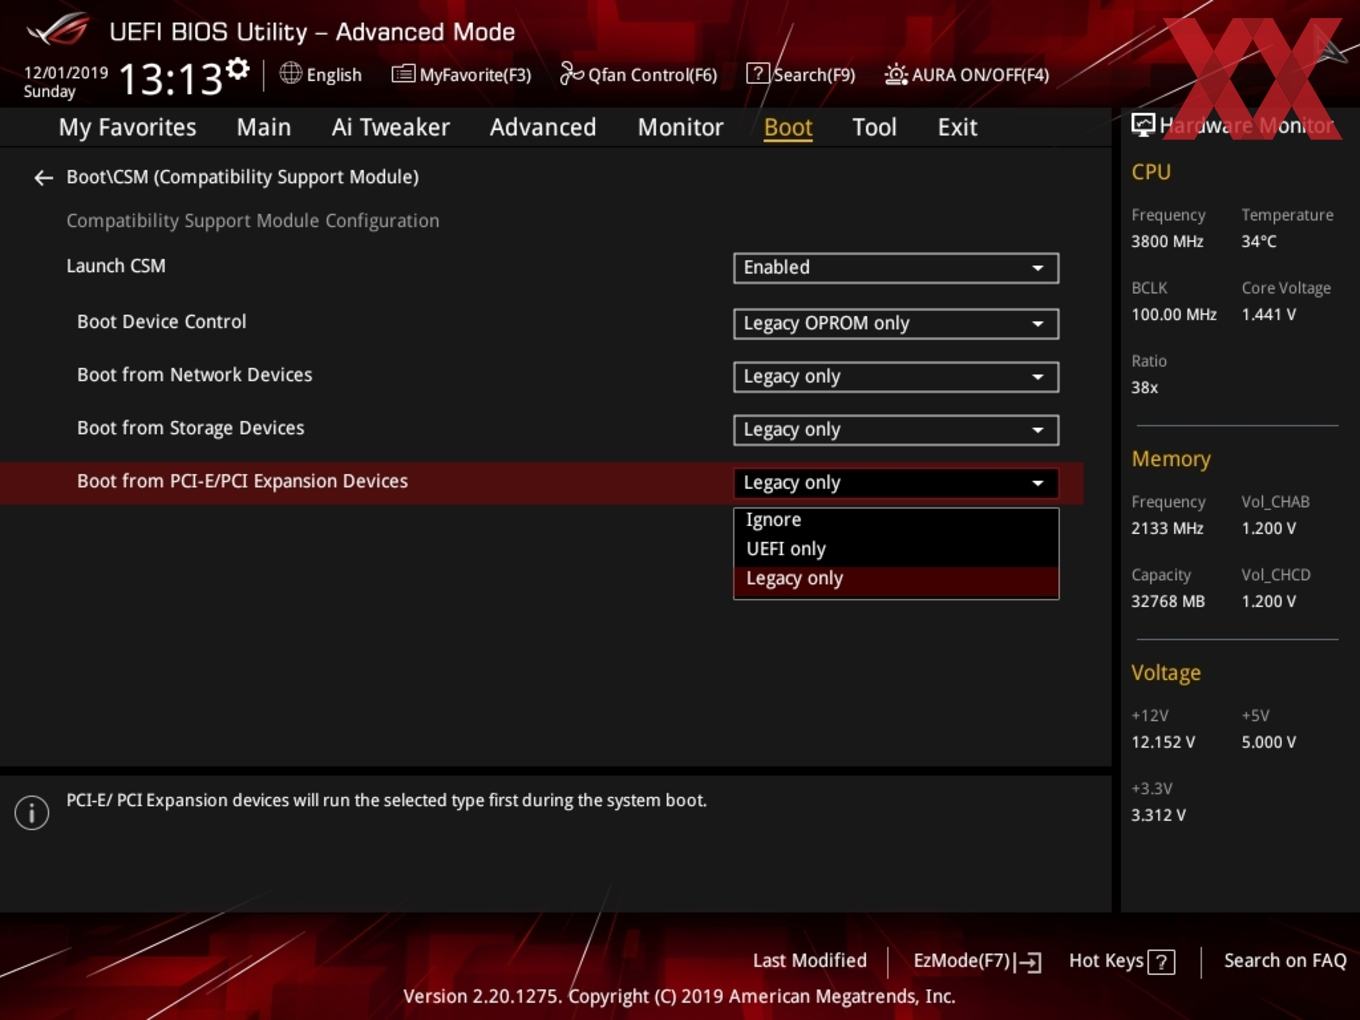Open the Ai Tweaker tab

tap(391, 127)
